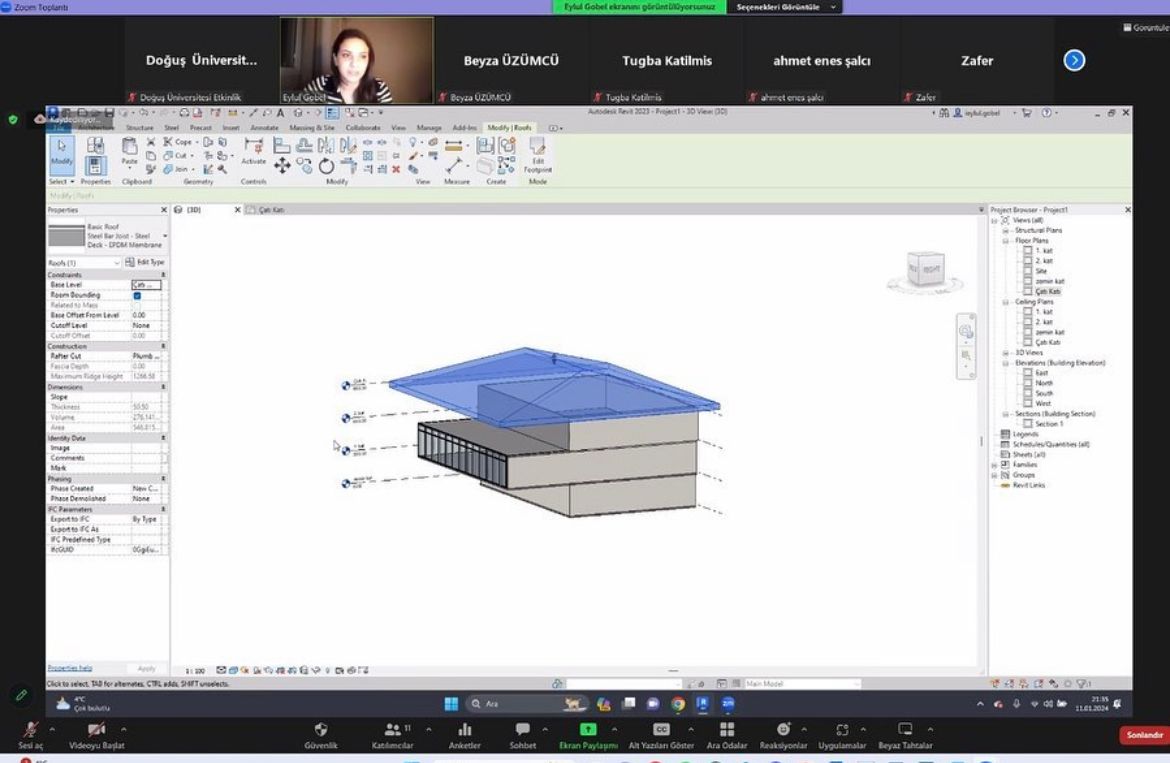Image resolution: width=1170 pixels, height=763 pixels.
Task: Collapse Floor Plans node in Project Browser
Action: tap(1005, 241)
